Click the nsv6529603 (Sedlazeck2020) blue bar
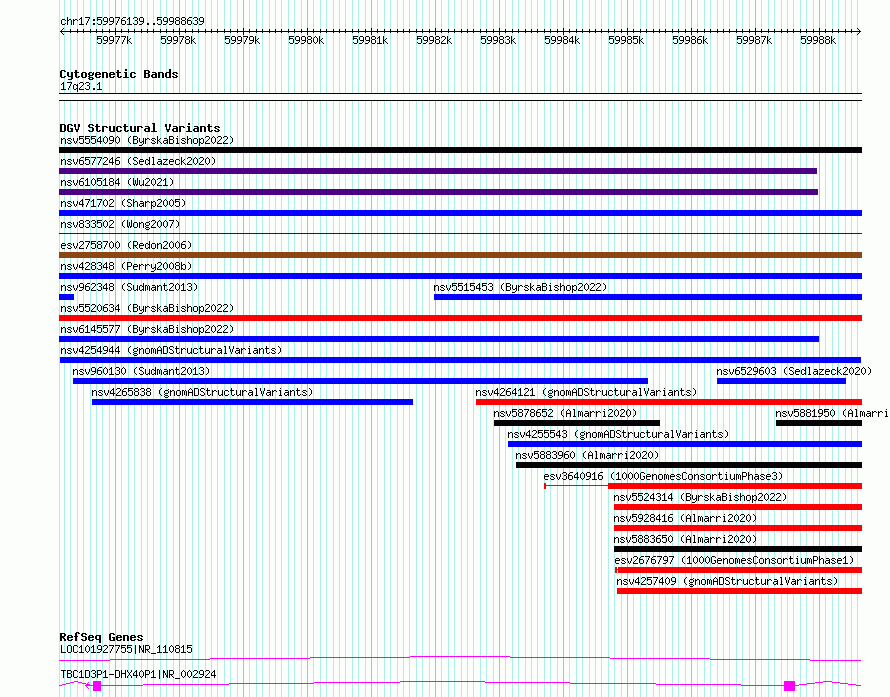 point(781,381)
